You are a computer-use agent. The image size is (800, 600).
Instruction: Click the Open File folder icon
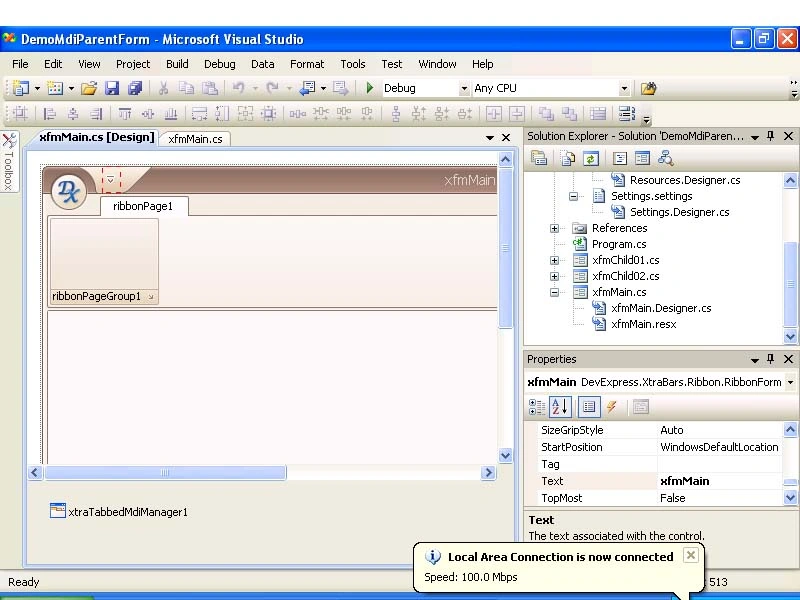(x=89, y=88)
